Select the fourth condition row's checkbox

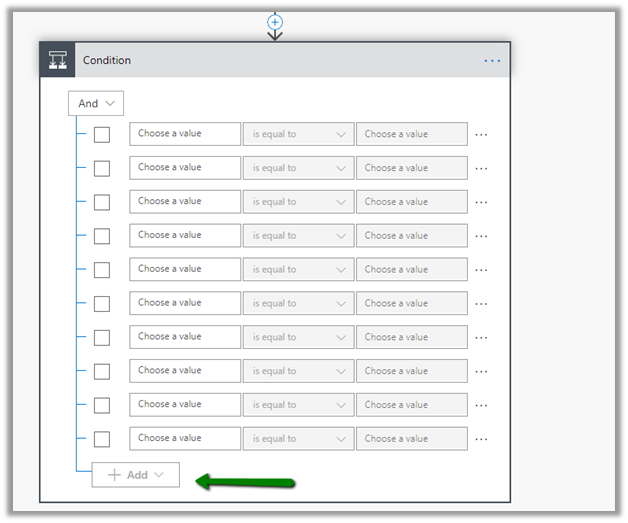click(x=102, y=236)
